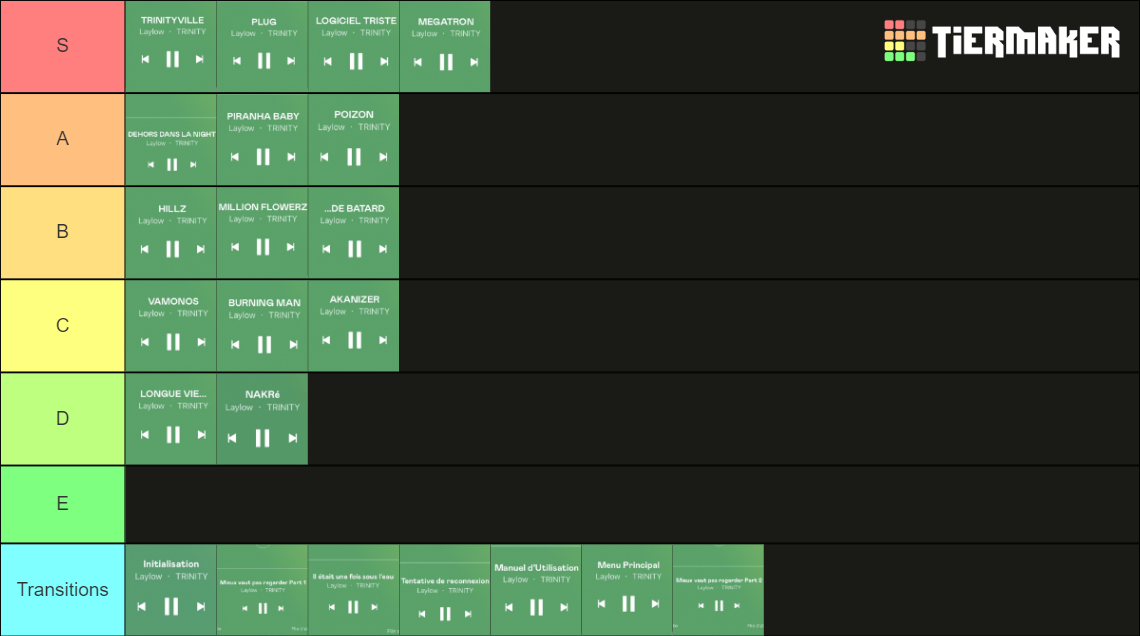This screenshot has width=1140, height=636.
Task: Click pause icon on HILLZ tile
Action: pyautogui.click(x=172, y=249)
